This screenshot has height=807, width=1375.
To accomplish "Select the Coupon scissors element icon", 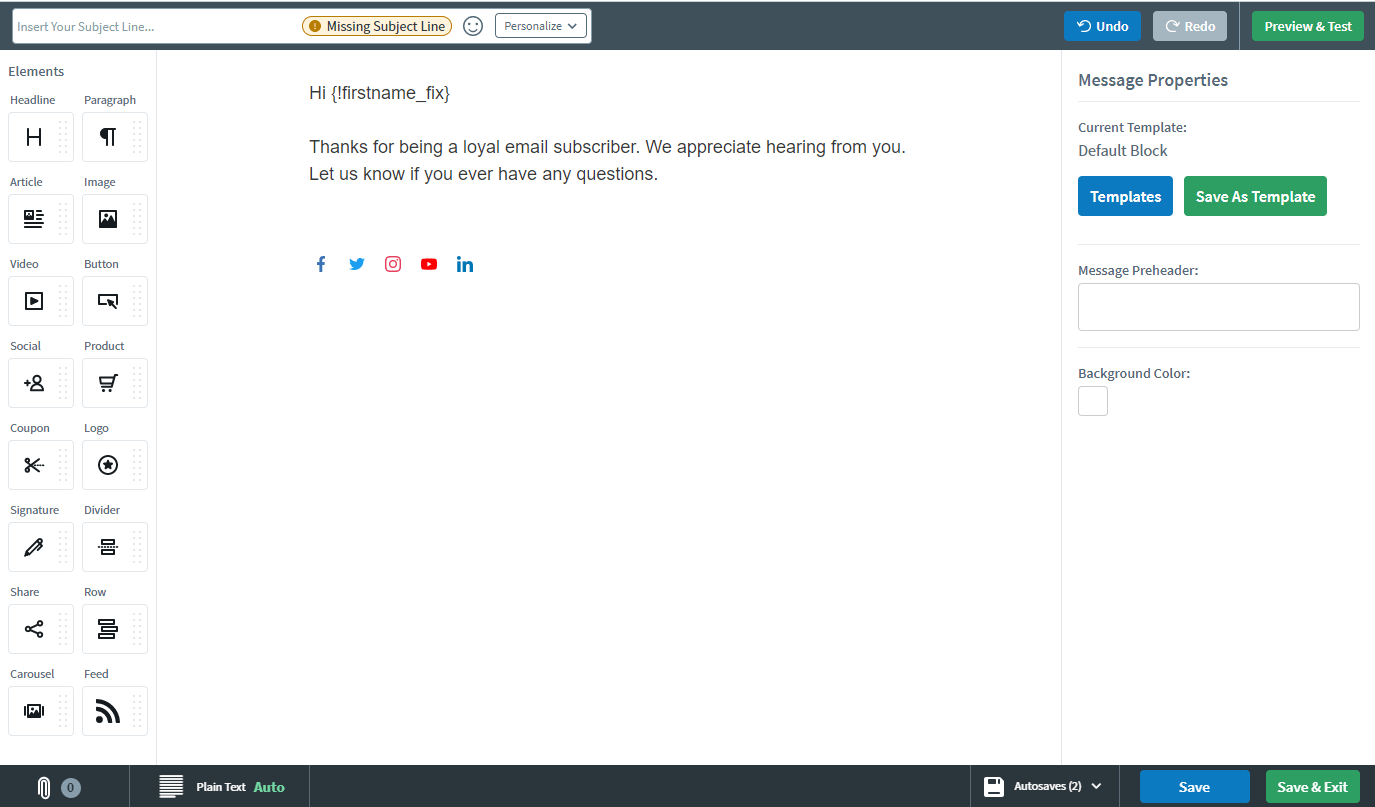I will click(34, 465).
